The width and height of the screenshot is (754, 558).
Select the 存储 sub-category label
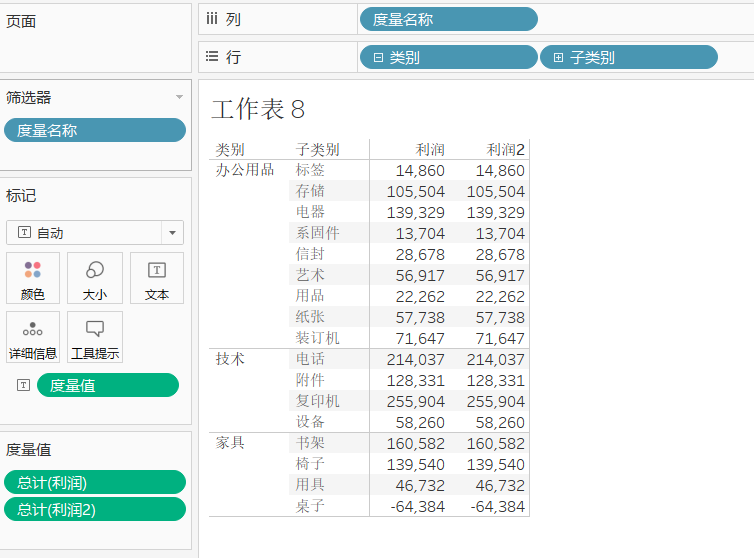coord(310,191)
